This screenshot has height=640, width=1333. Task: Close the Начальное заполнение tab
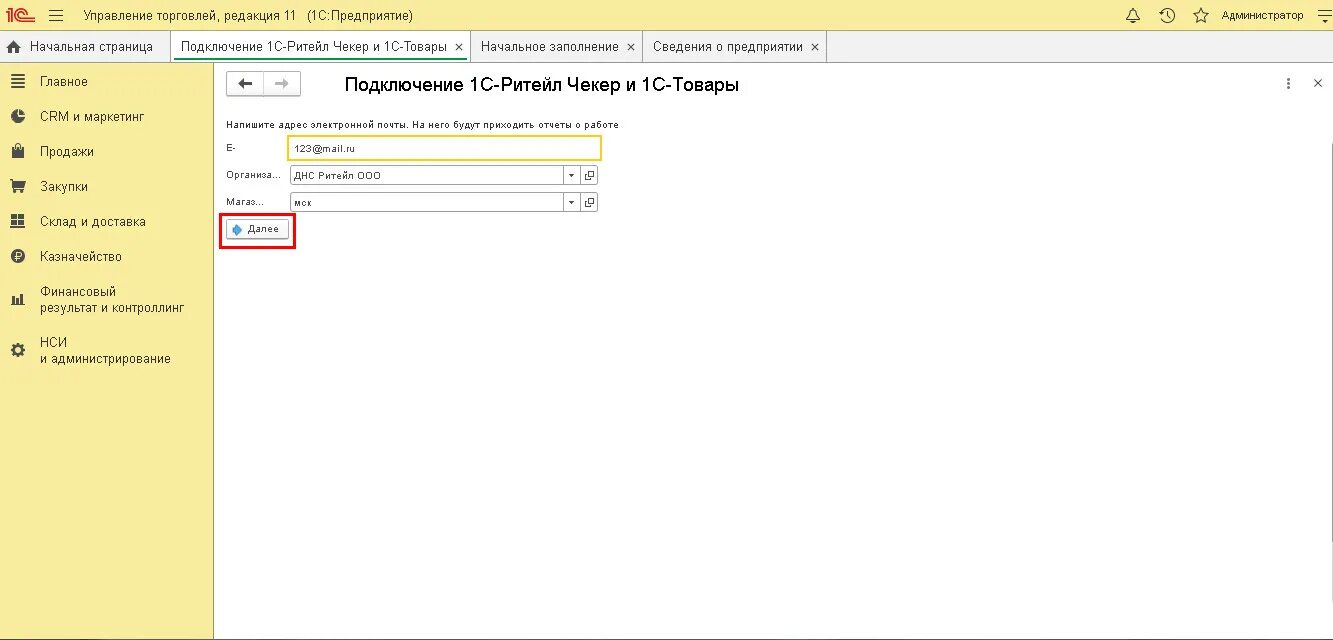[x=630, y=47]
